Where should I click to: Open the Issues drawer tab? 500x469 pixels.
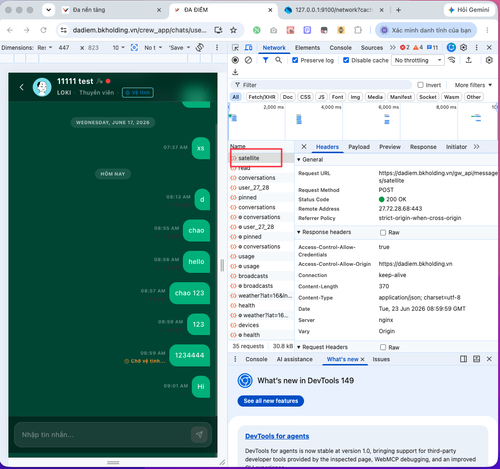click(x=381, y=359)
